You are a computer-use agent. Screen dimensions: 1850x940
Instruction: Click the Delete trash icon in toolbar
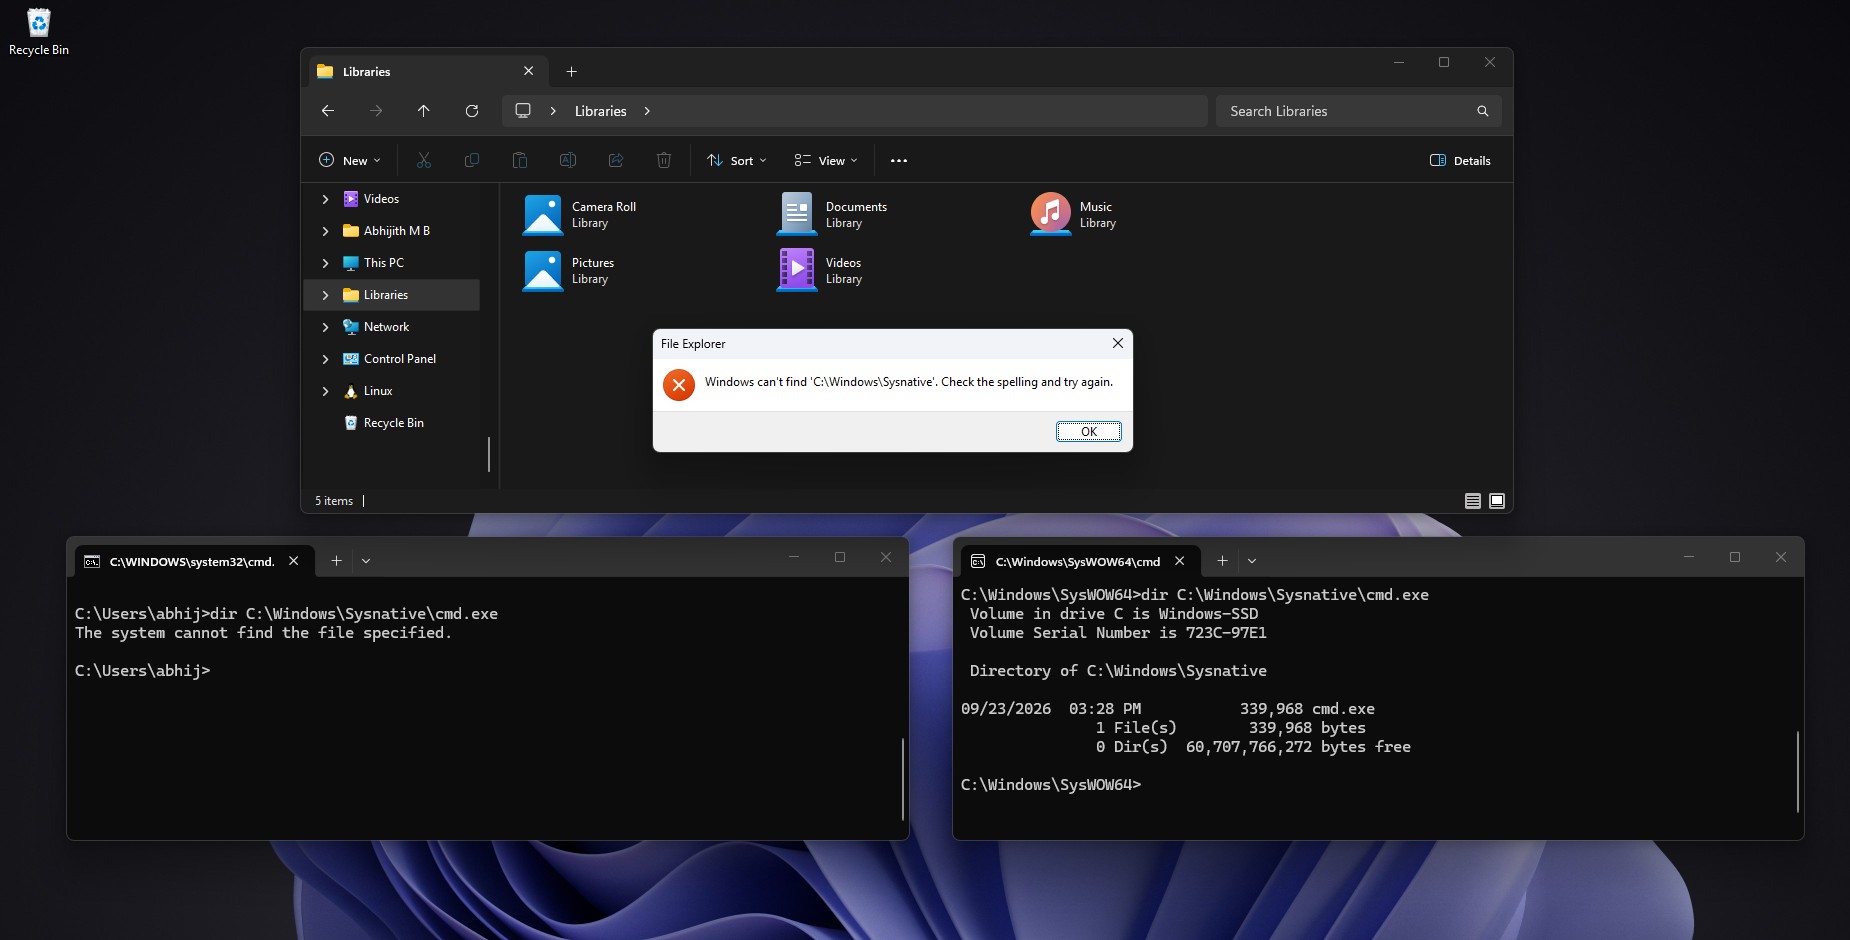click(664, 160)
